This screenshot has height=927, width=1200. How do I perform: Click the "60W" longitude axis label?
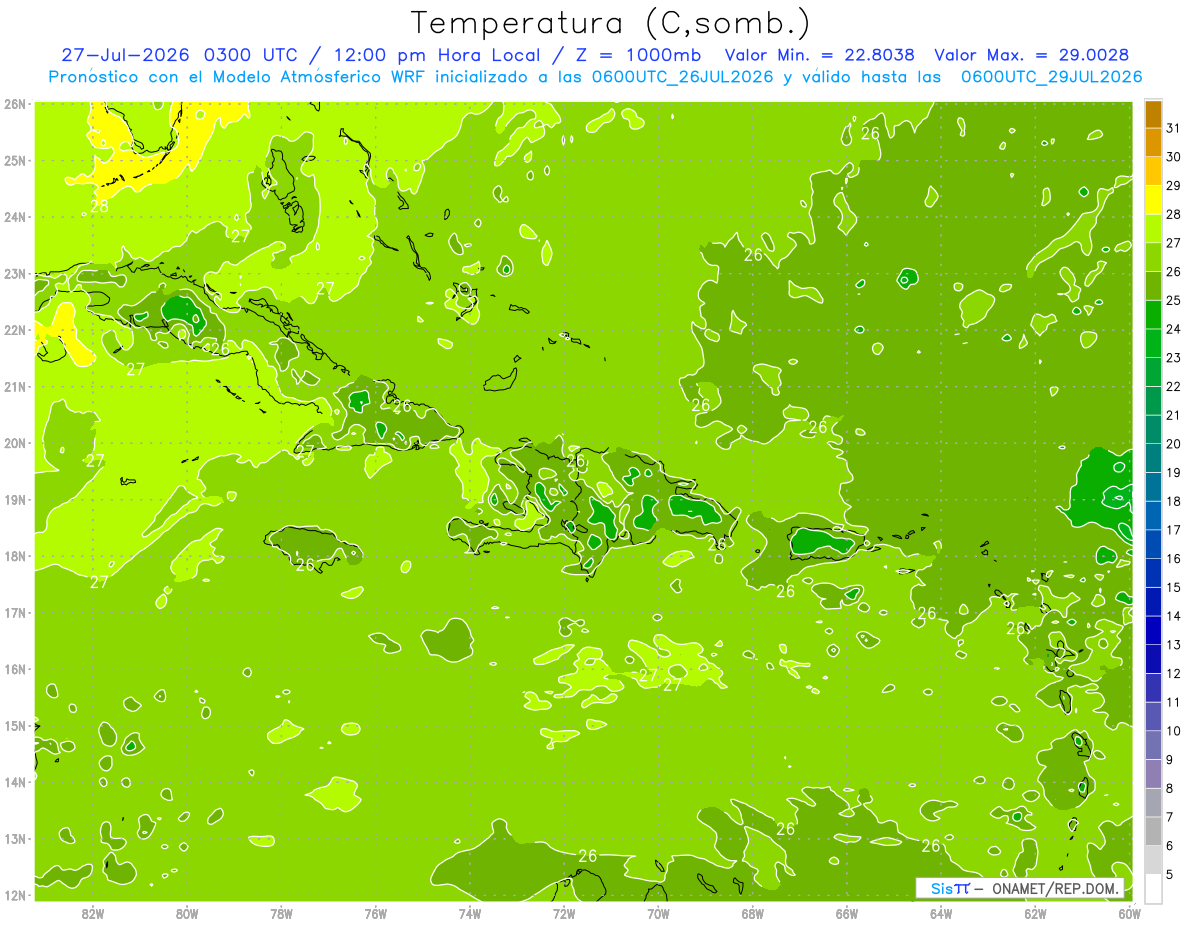(1130, 913)
